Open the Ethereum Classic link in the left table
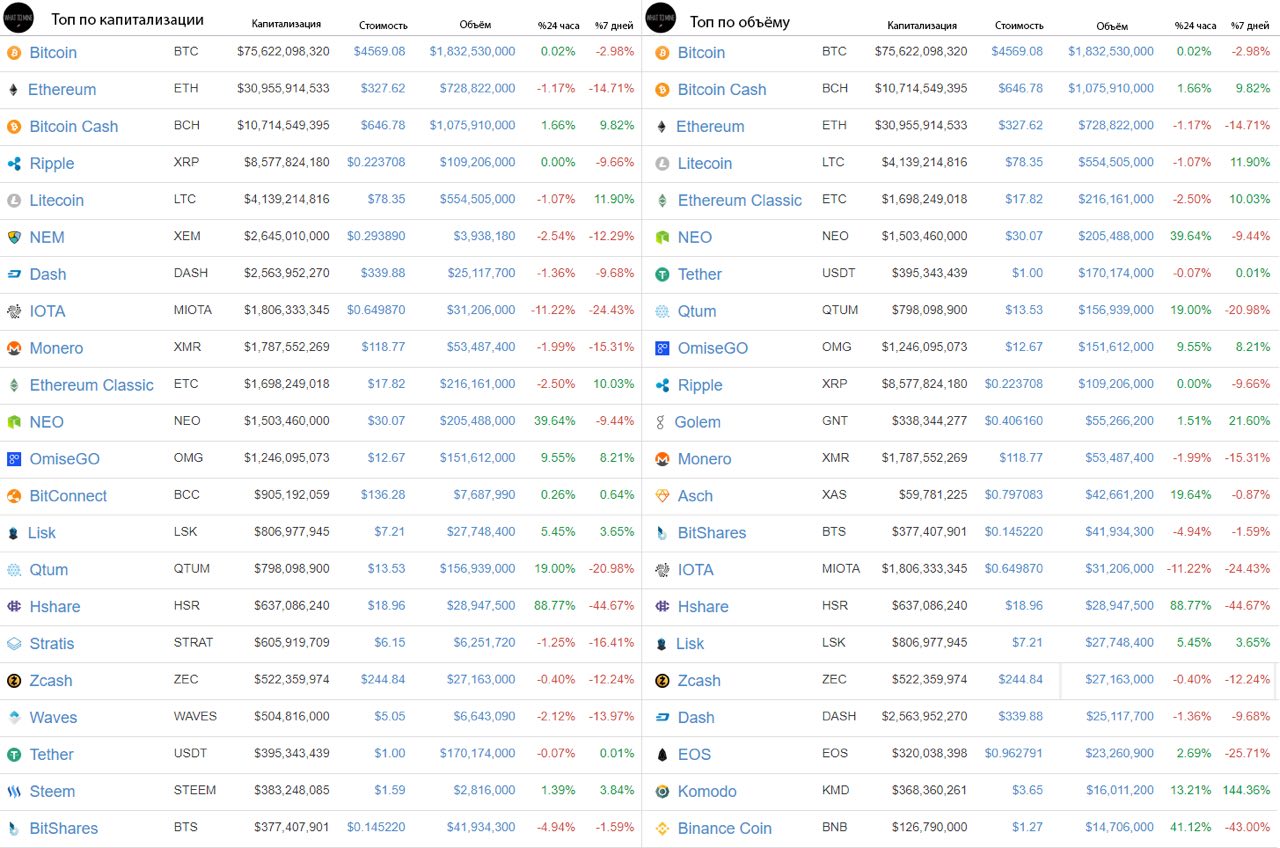The width and height of the screenshot is (1280, 848). (x=92, y=385)
